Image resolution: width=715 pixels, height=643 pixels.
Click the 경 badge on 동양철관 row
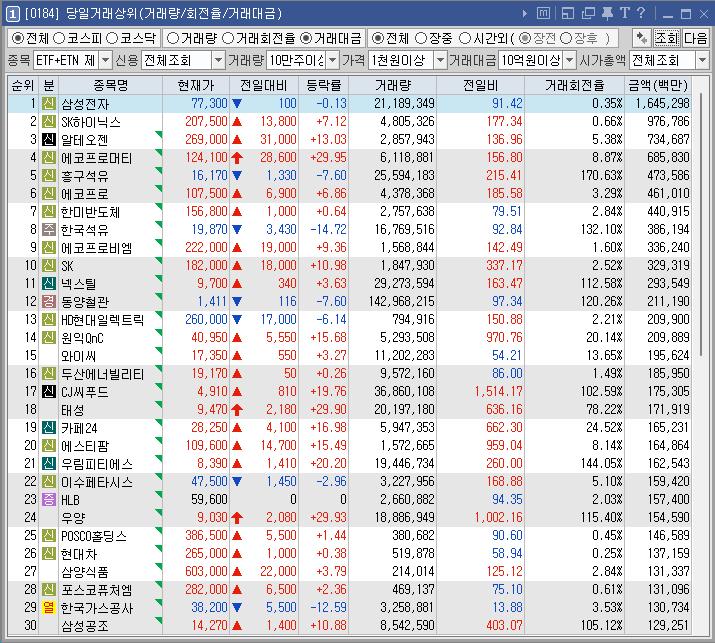[49, 301]
